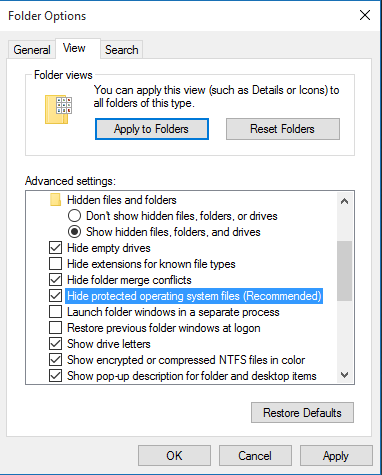Switch to the General tab
Screen dimensions: 382x475
32,50
